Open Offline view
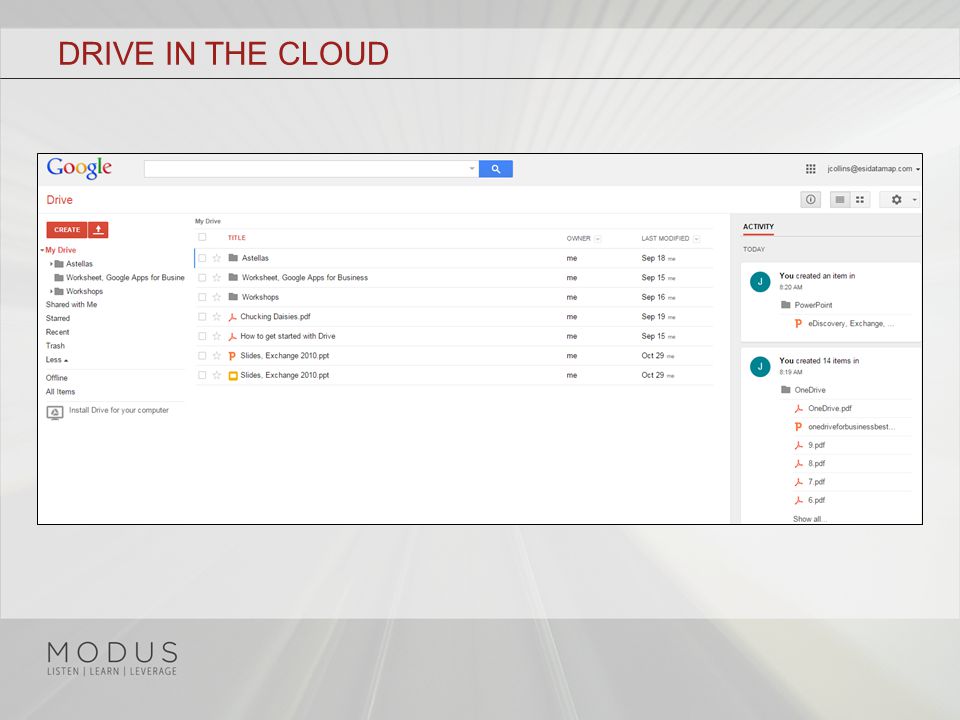Viewport: 960px width, 720px height. pyautogui.click(x=56, y=378)
